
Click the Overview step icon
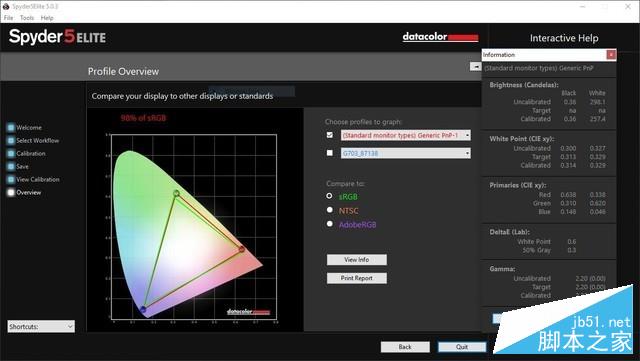tap(11, 192)
